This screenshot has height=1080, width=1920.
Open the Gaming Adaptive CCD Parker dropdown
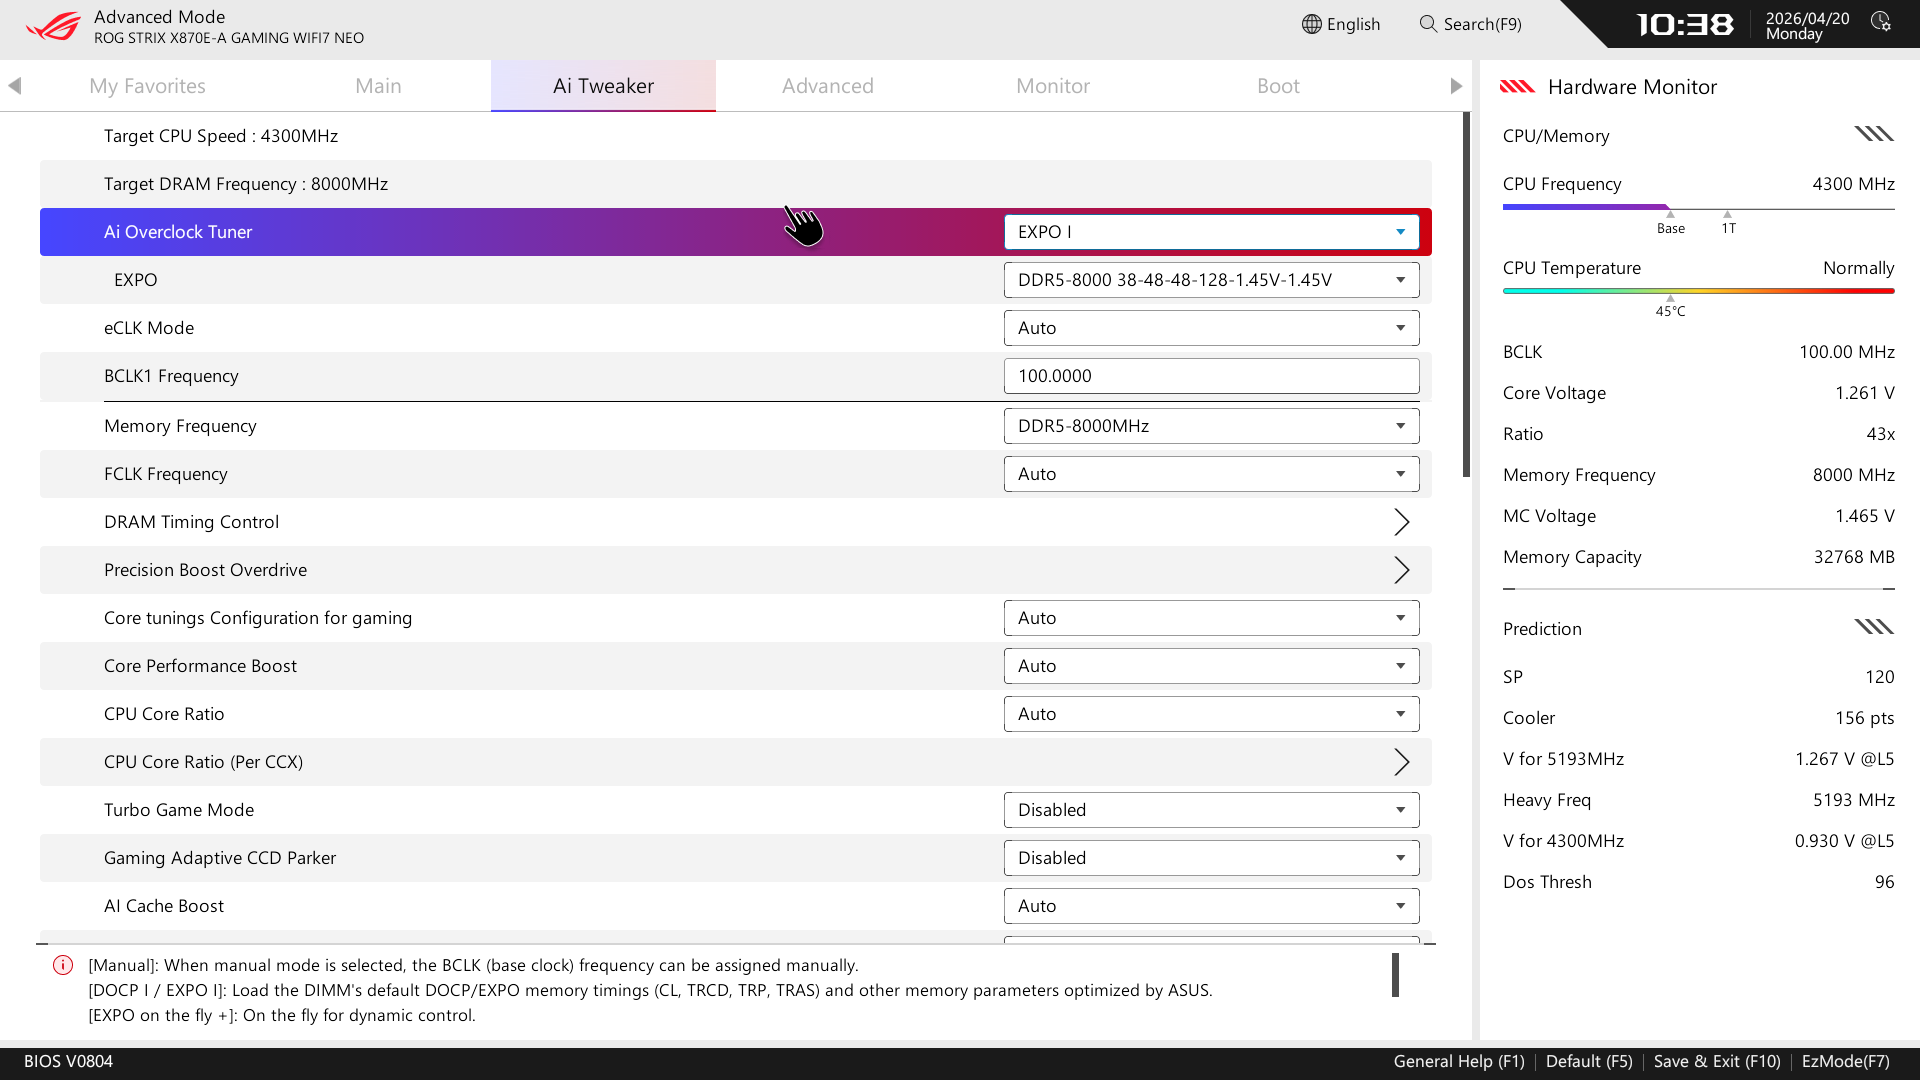(x=1211, y=858)
